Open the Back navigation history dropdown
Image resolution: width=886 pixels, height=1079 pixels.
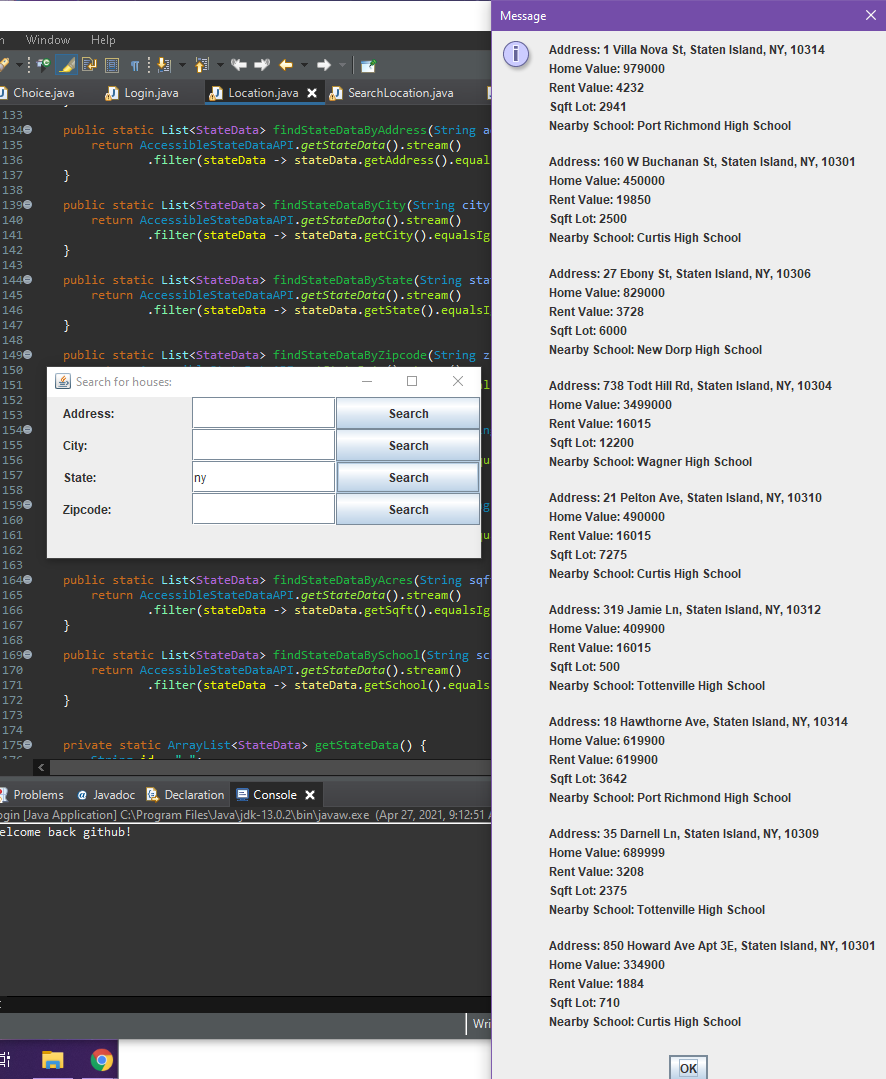point(304,64)
